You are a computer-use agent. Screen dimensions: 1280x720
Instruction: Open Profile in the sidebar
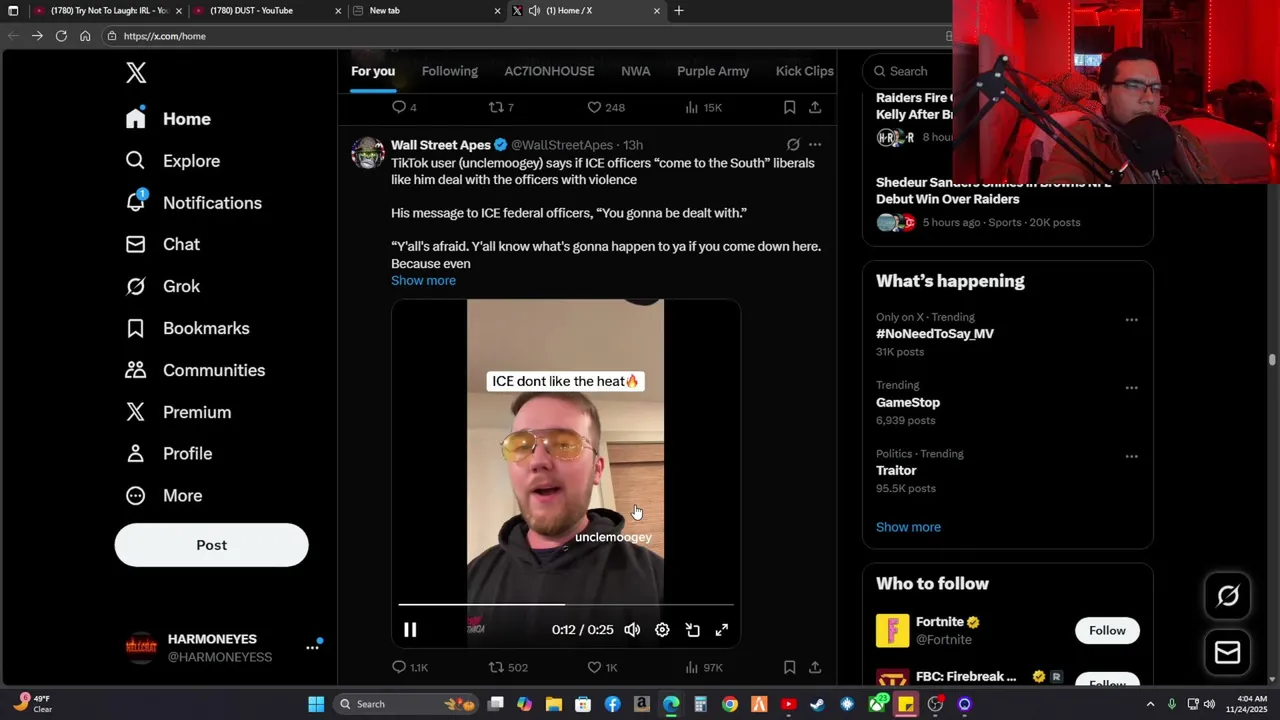pyautogui.click(x=167, y=454)
